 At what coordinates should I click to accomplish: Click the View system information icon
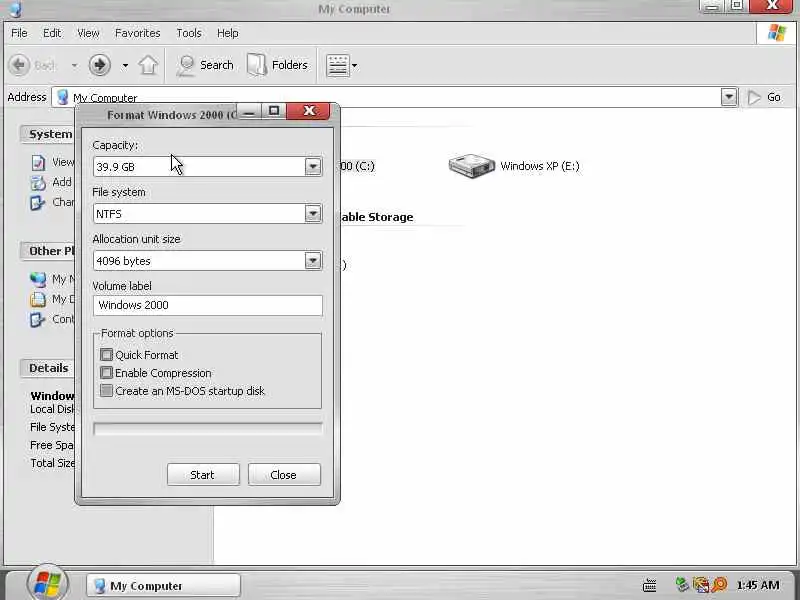click(38, 162)
